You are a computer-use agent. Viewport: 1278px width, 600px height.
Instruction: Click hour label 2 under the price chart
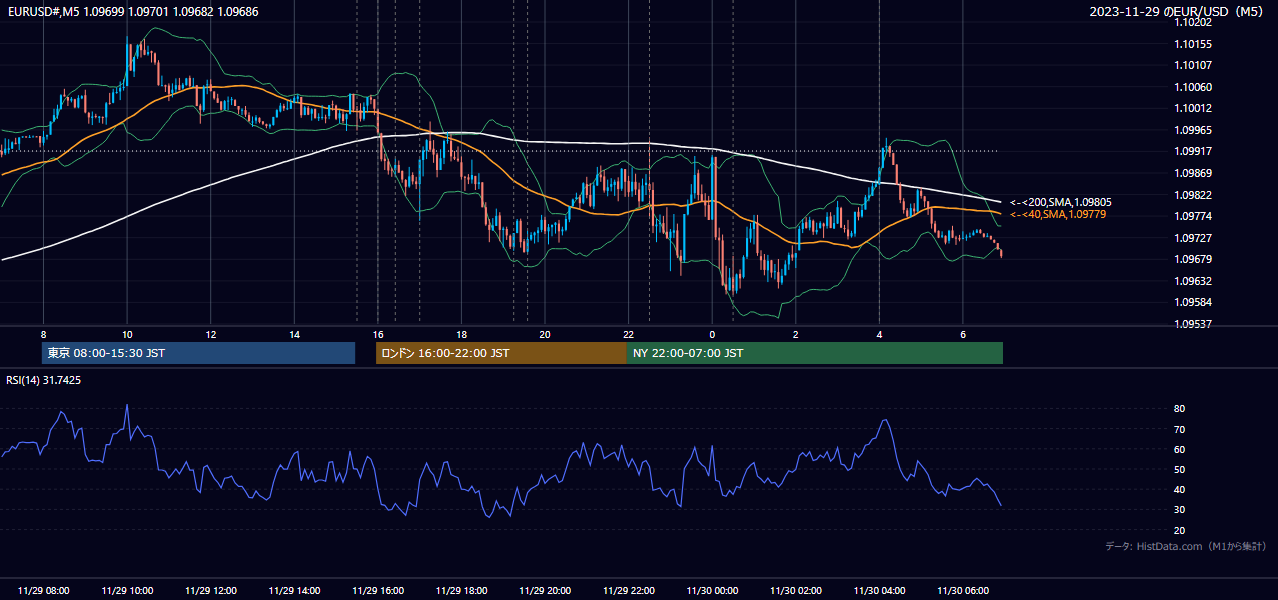coord(795,334)
